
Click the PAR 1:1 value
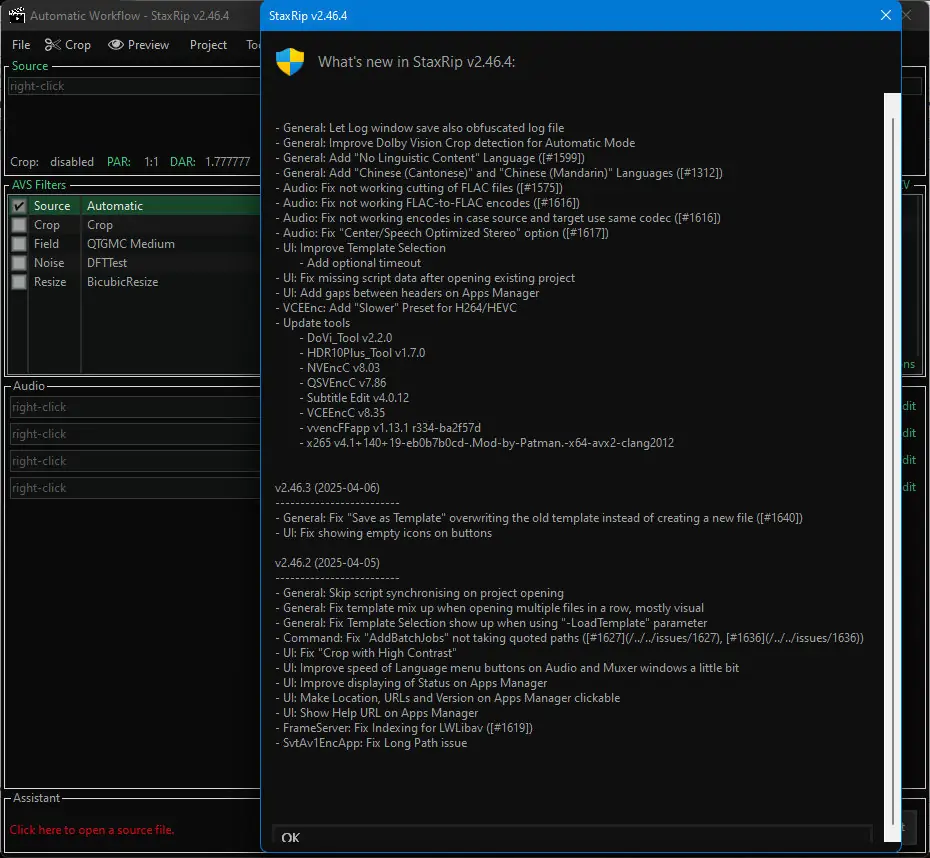[x=151, y=162]
